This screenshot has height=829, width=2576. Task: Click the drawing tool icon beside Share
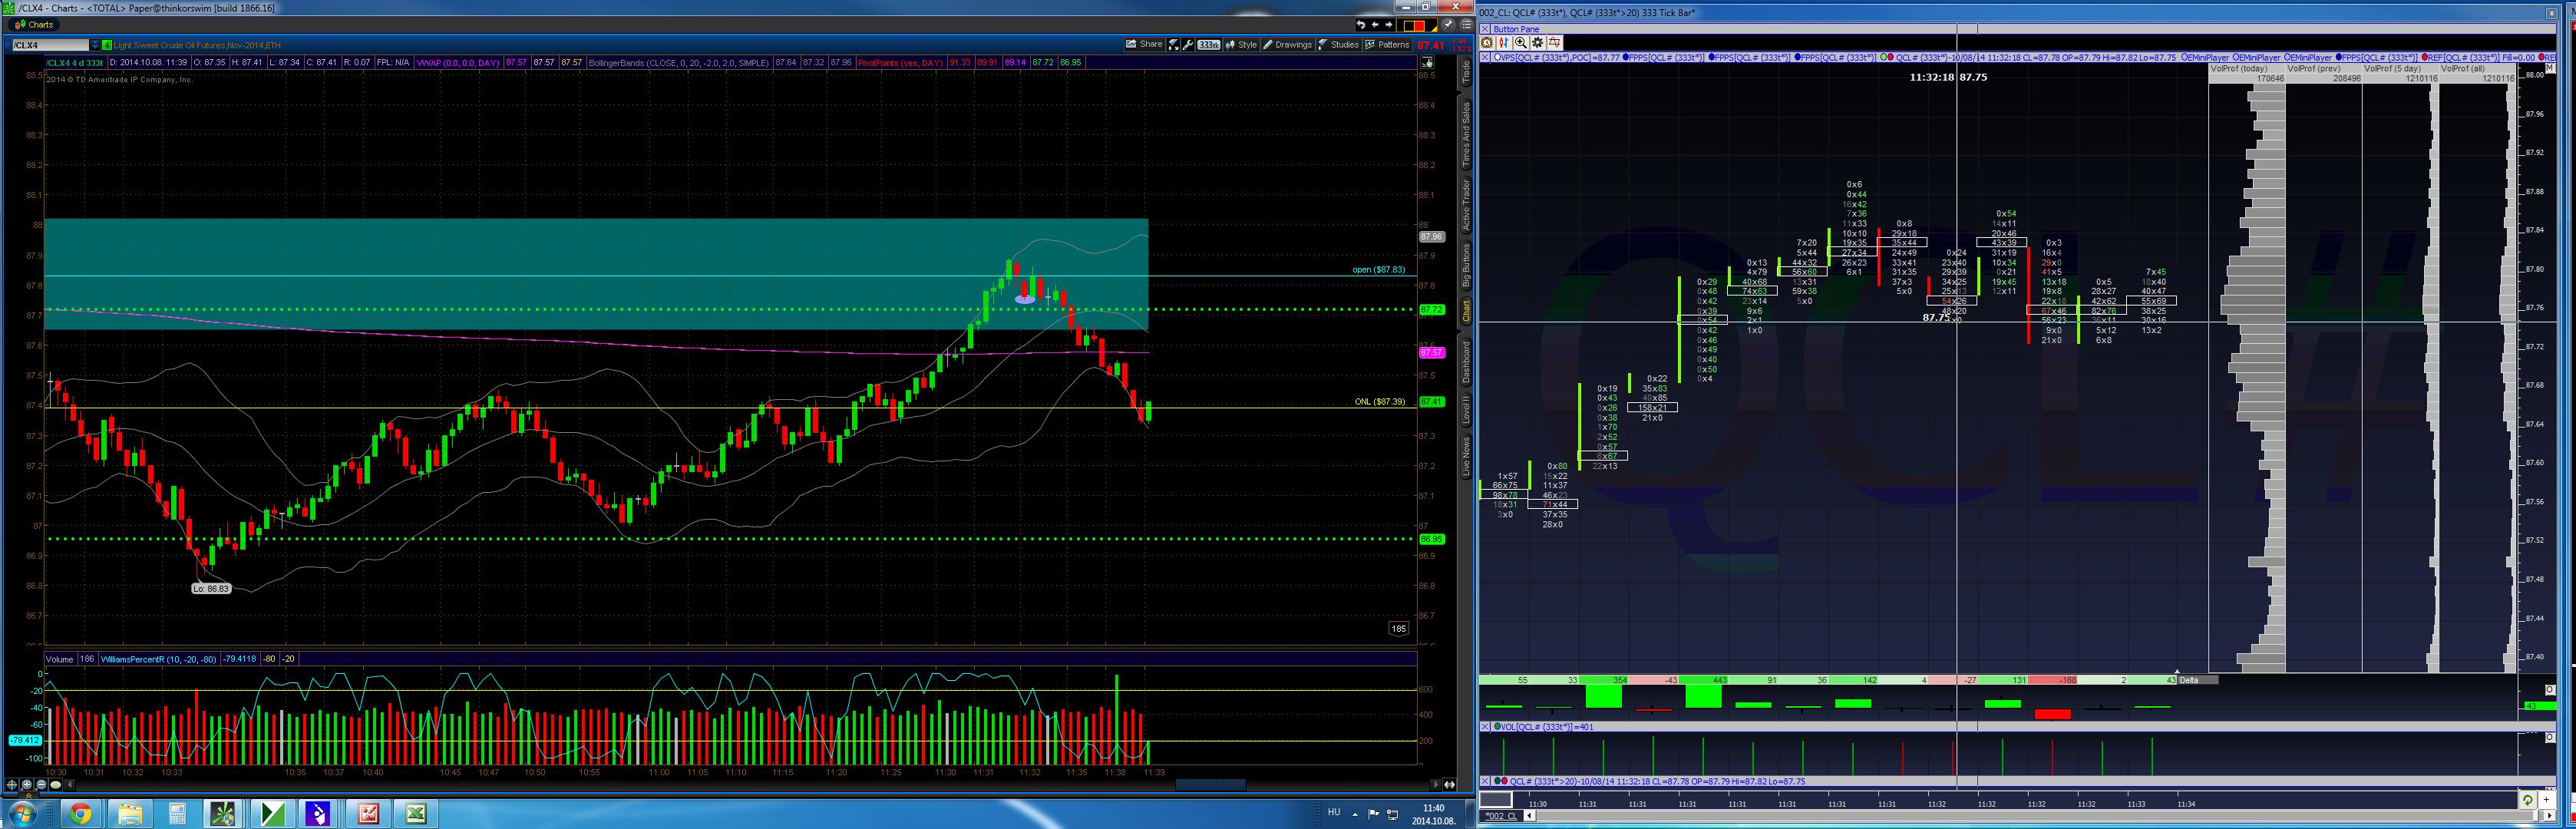(1174, 45)
